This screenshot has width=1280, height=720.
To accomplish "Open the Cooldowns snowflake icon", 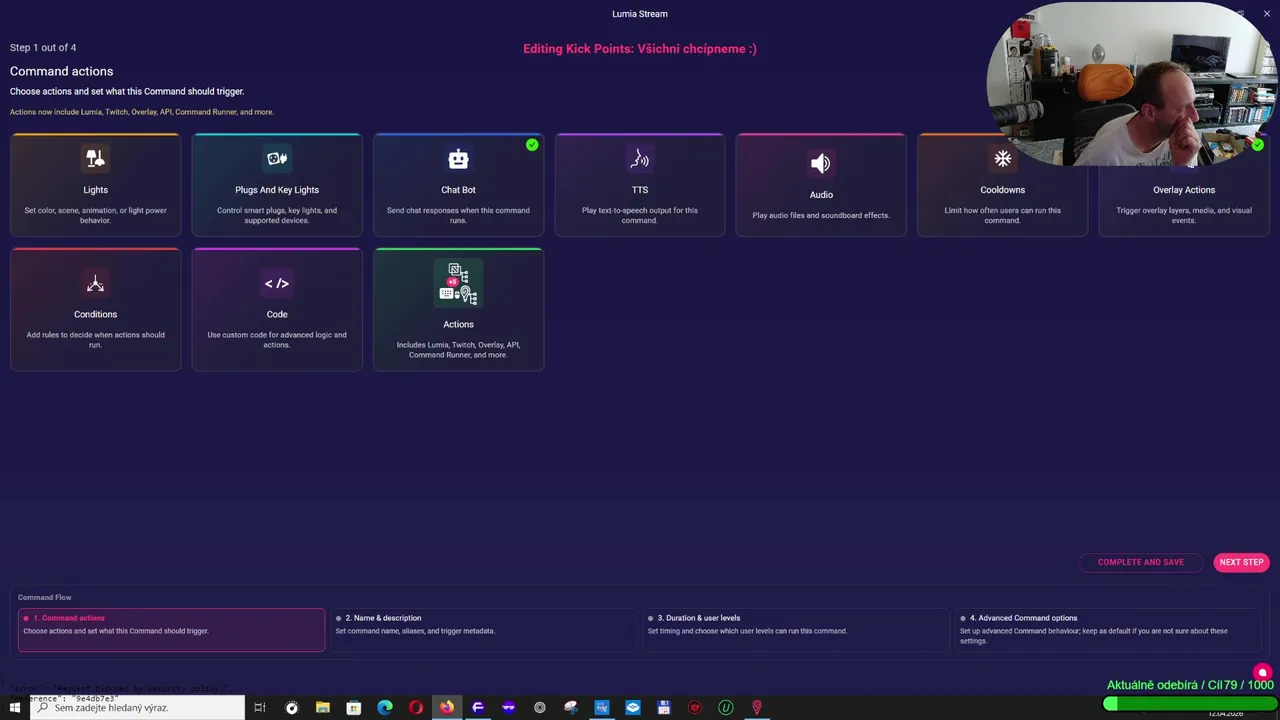I will (x=1002, y=158).
